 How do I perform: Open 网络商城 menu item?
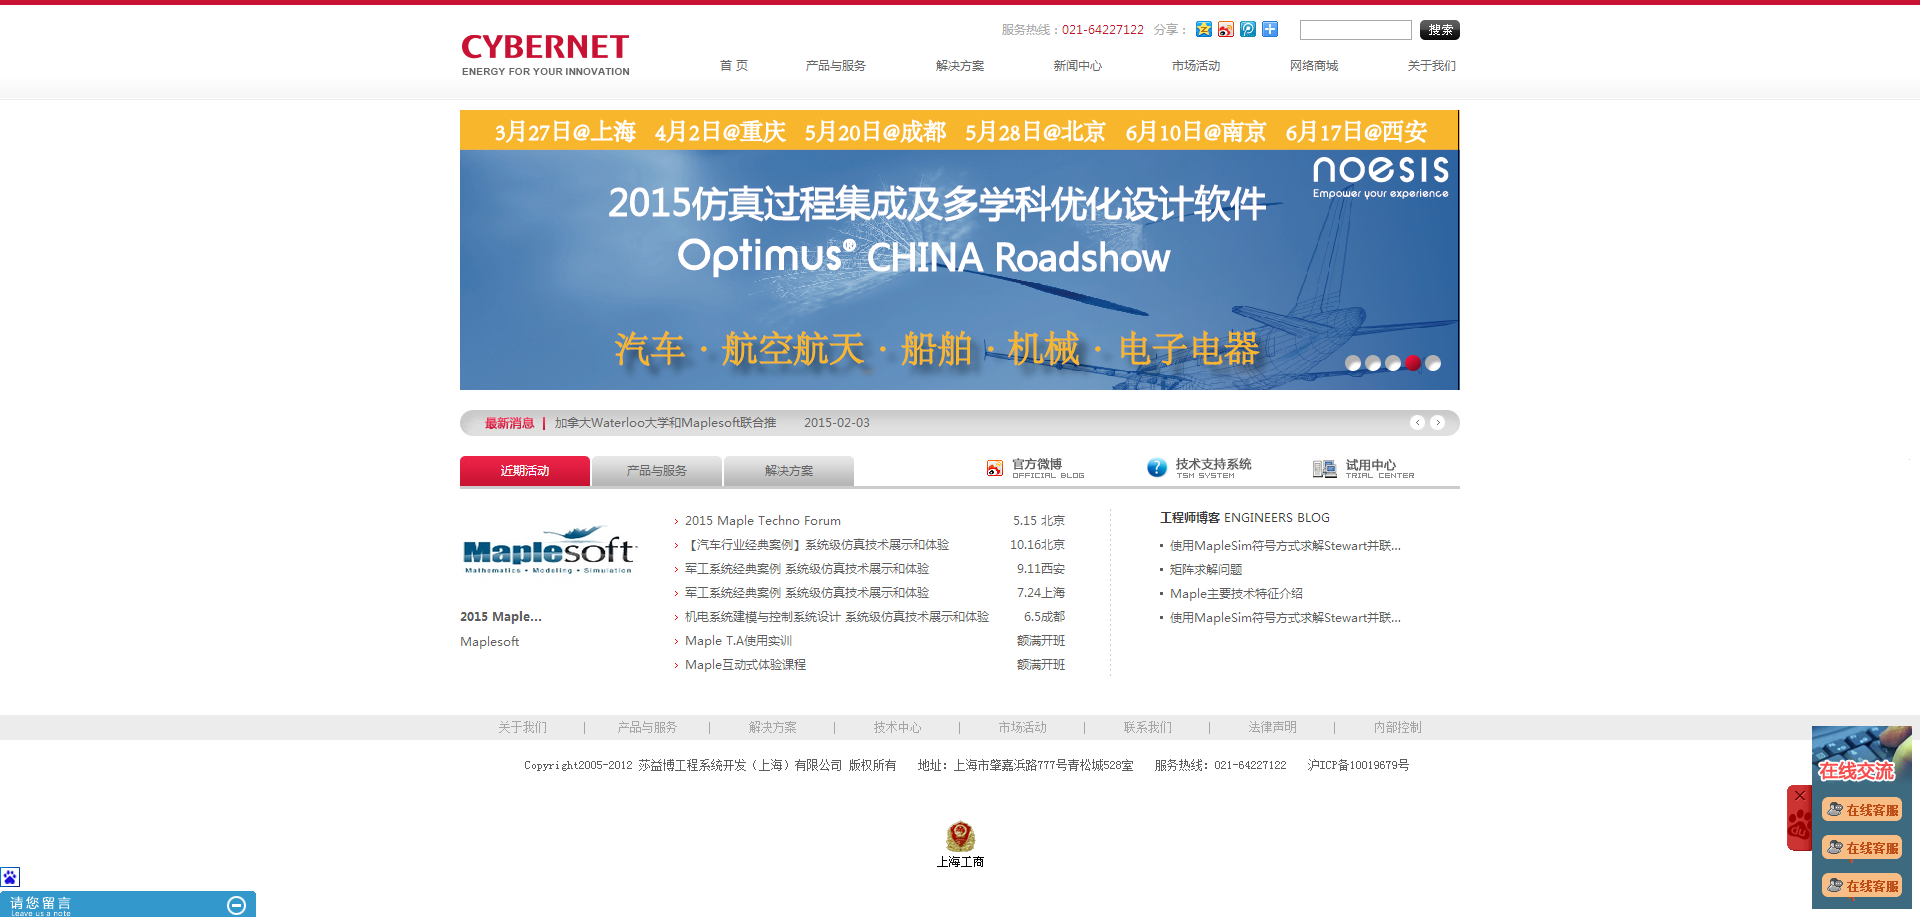pos(1314,66)
